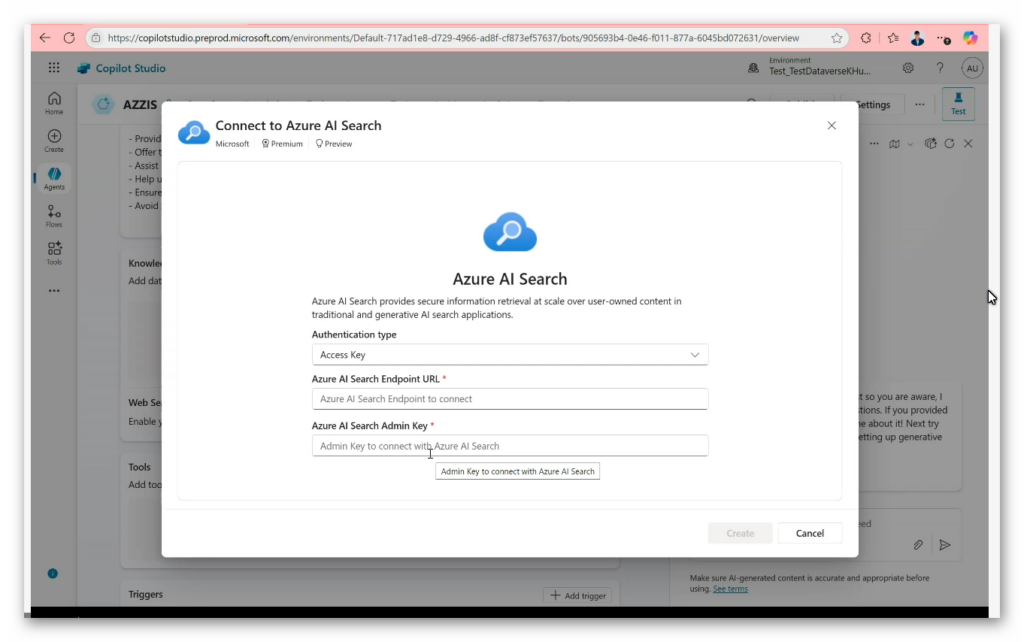Screen dimensions: 1024x642
Task: Click the Azure AI Search Endpoint URL field
Action: click(510, 399)
